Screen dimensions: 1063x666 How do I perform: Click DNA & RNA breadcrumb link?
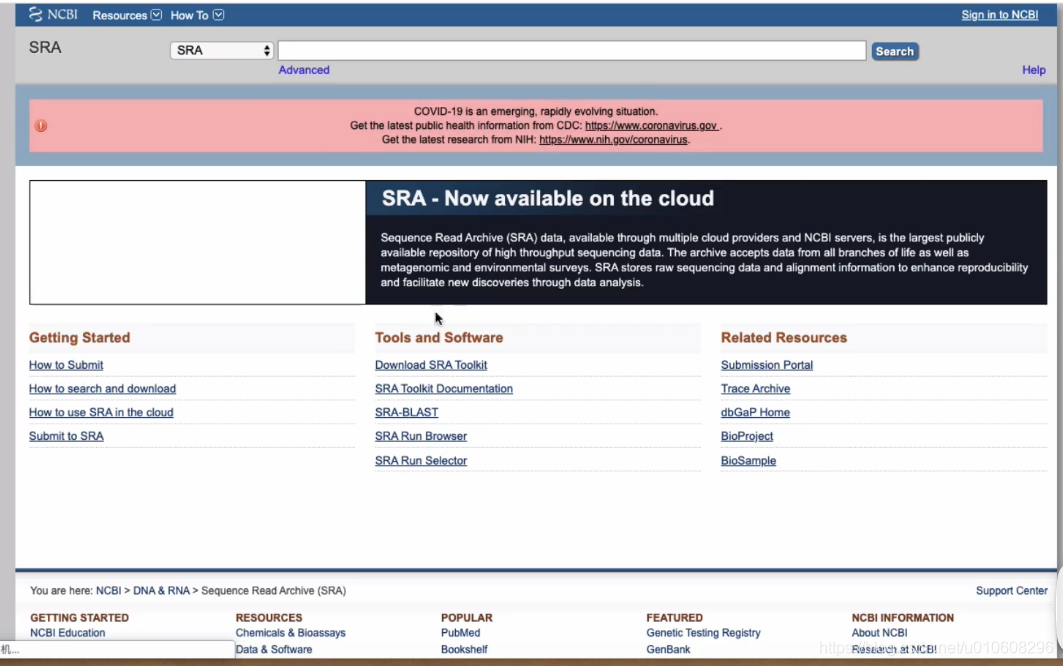click(x=161, y=591)
